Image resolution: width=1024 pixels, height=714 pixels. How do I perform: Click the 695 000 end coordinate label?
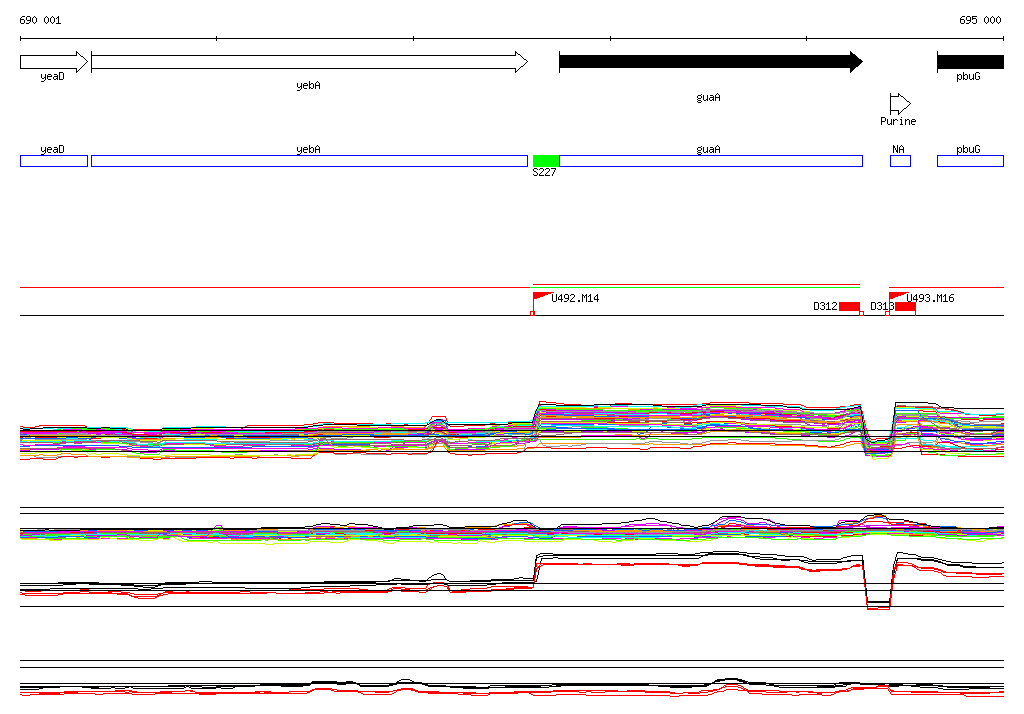[x=980, y=20]
